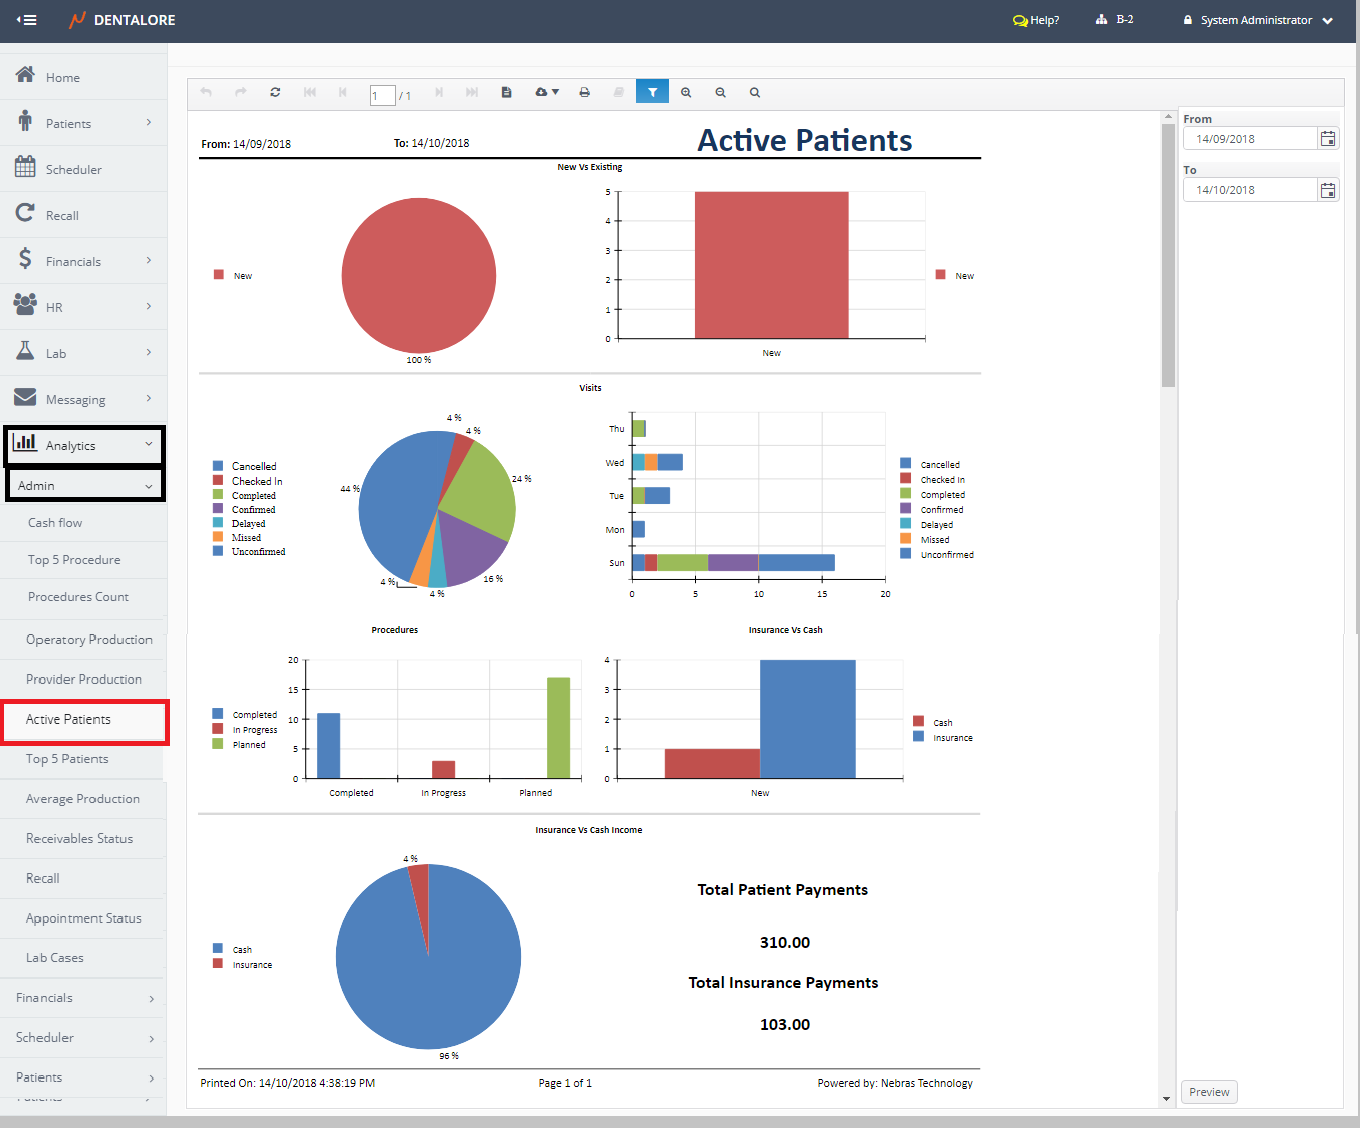Open Top 5 Patients report
This screenshot has width=1360, height=1128.
[67, 759]
